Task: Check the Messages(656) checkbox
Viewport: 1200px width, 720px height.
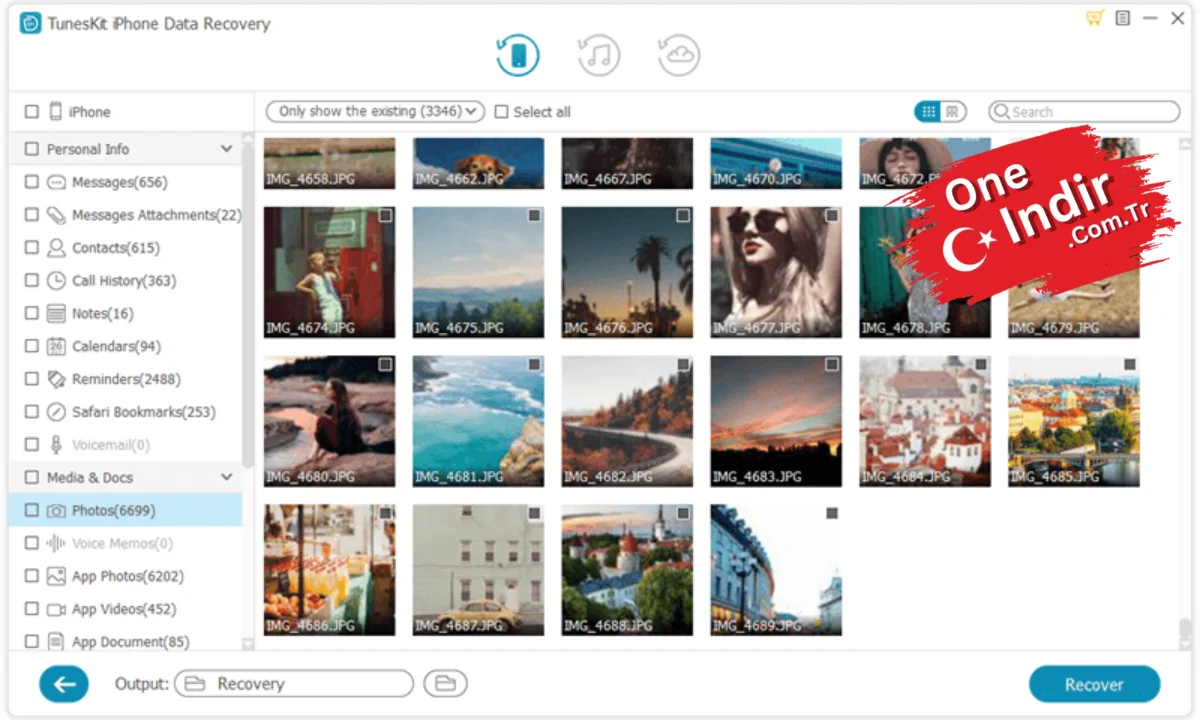Action: [32, 182]
